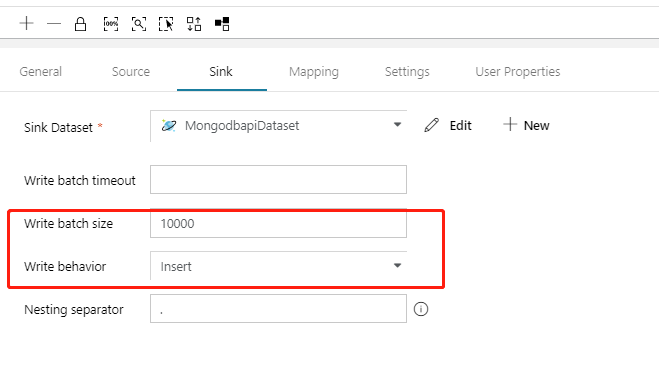Click the Write batch size label

69,223
